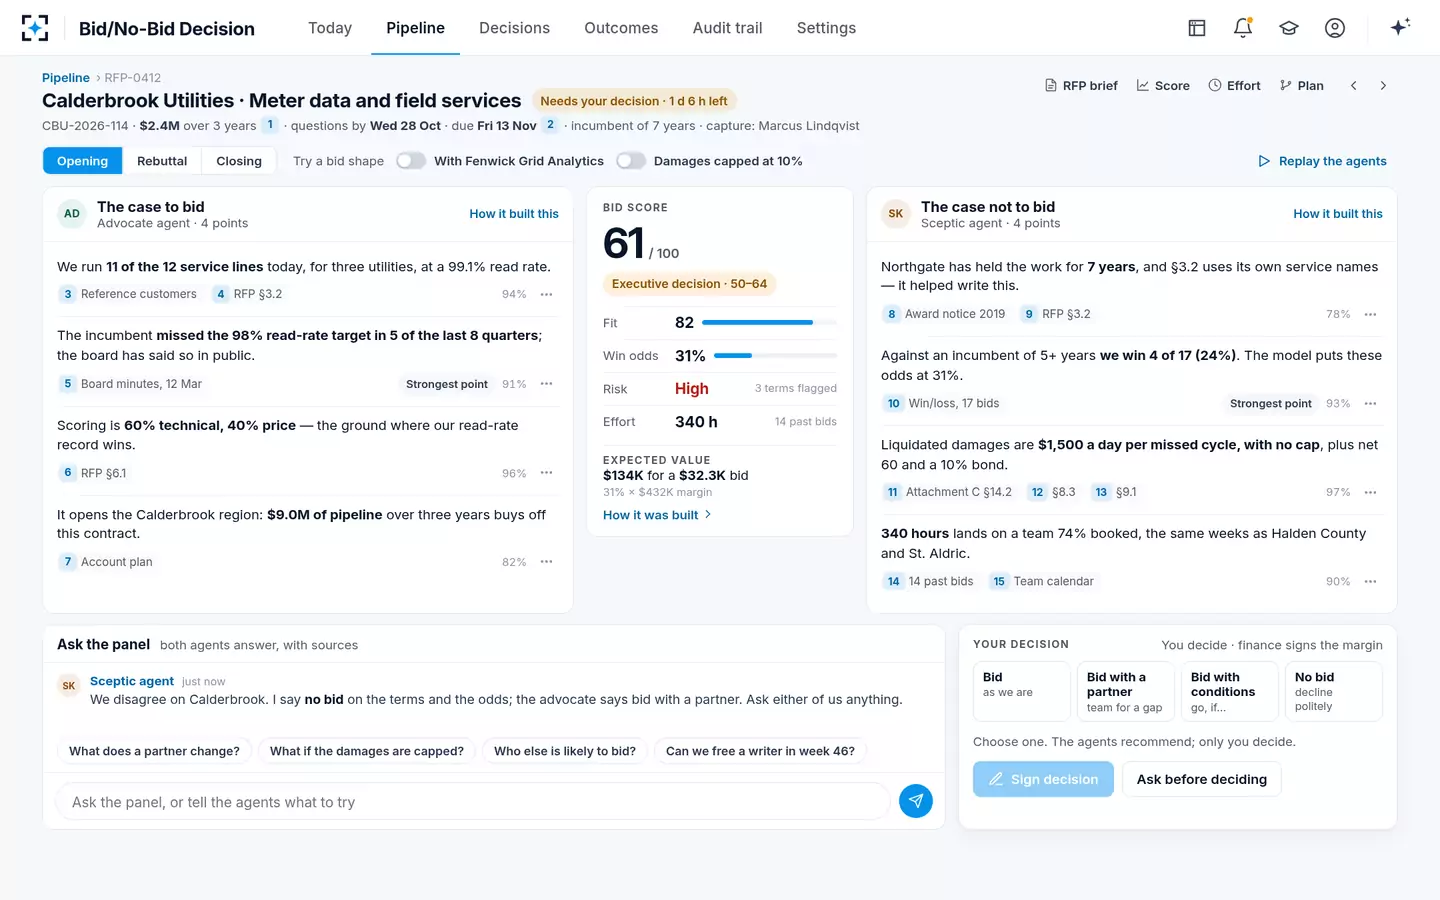This screenshot has width=1440, height=900.
Task: Click Replay the agents link
Action: [1322, 161]
